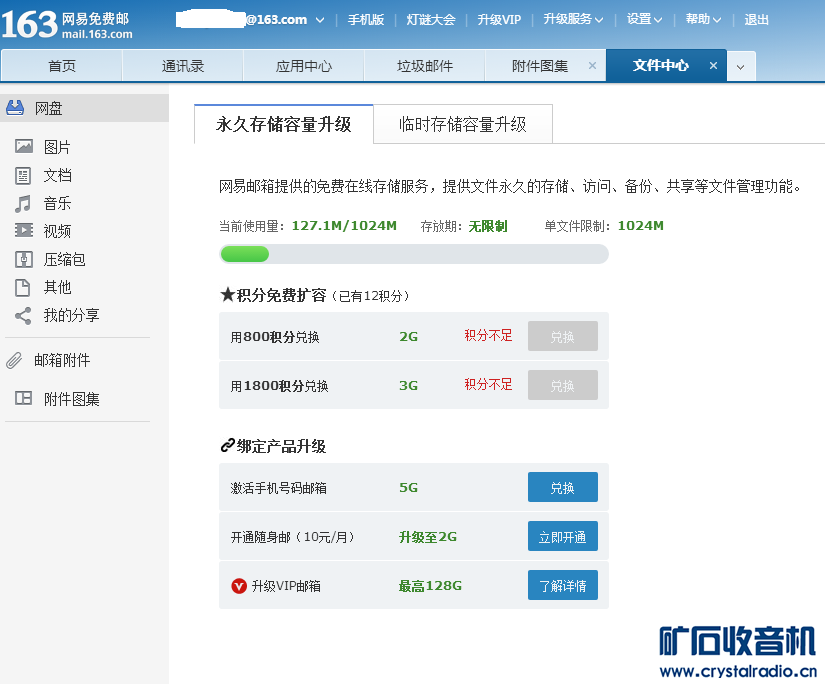
Task: Open 音乐 category in sidebar
Action: point(57,203)
